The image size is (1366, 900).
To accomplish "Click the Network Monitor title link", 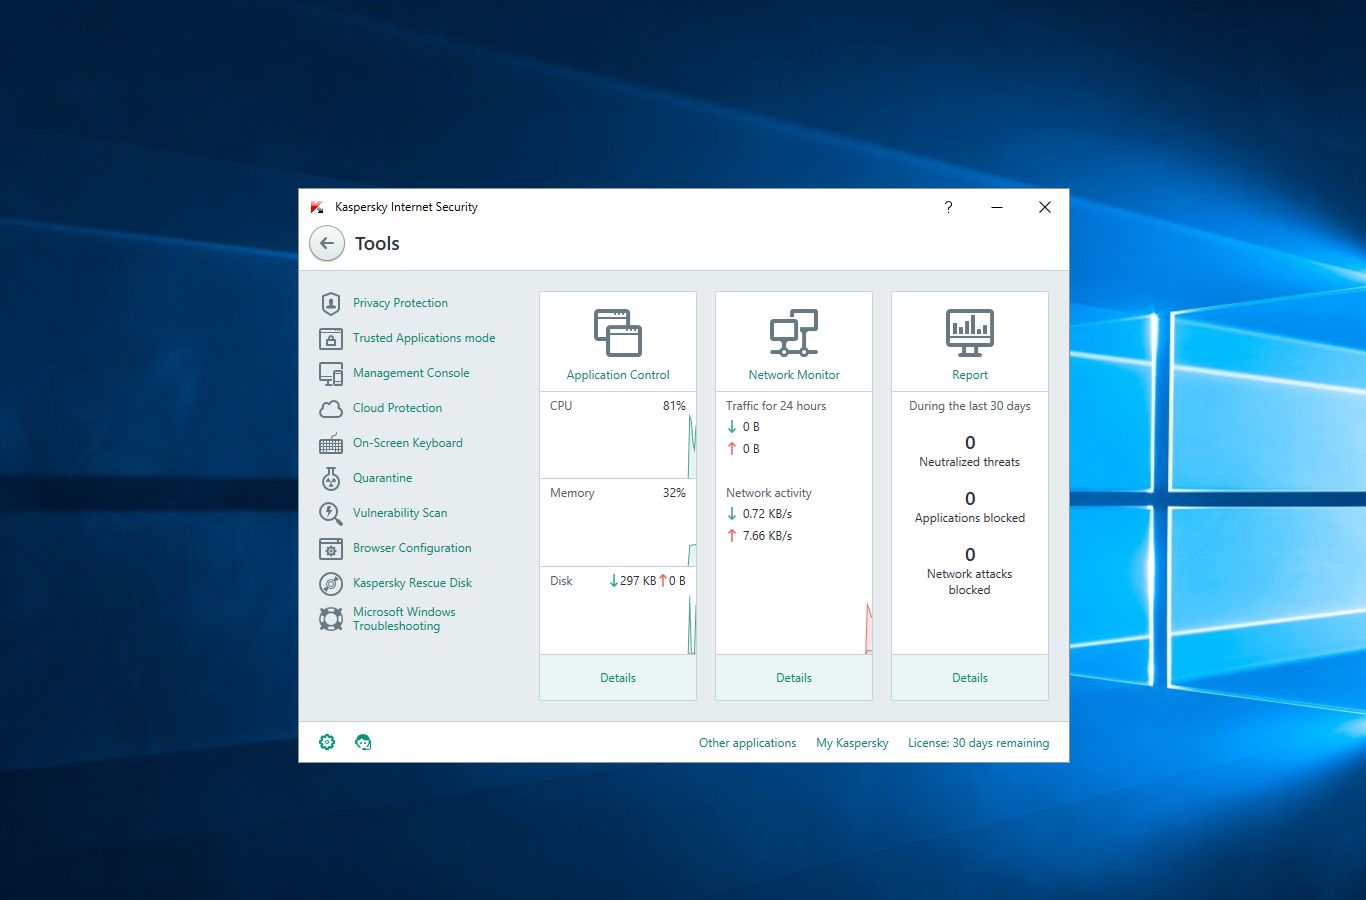I will click(794, 375).
